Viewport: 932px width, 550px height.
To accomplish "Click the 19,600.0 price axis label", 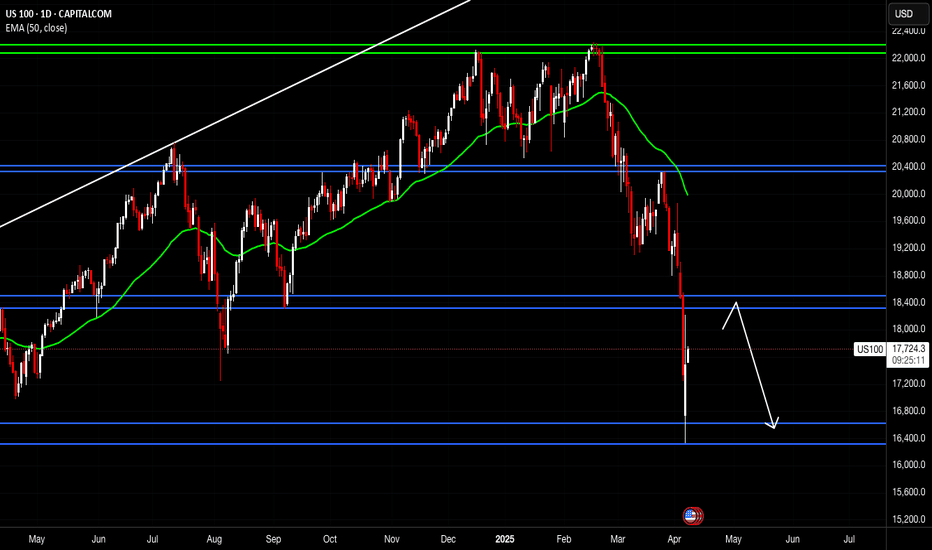I will [x=909, y=221].
